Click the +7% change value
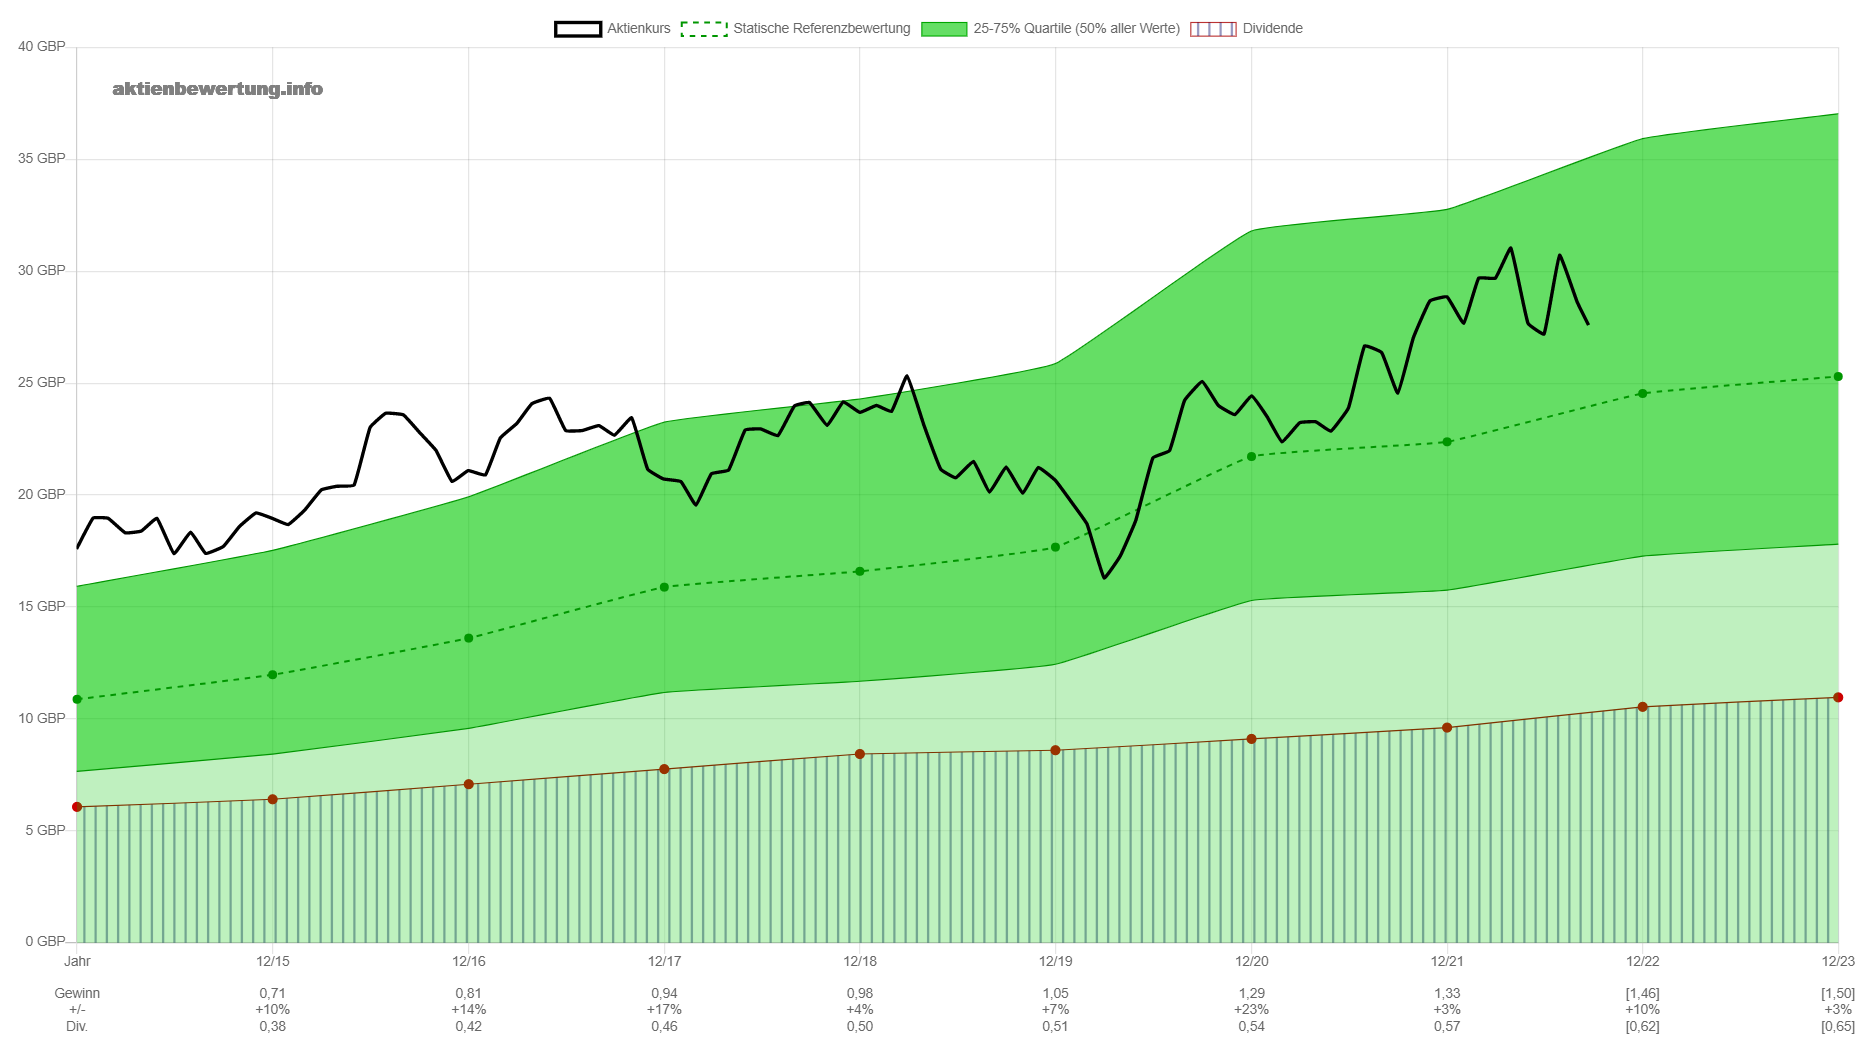 (x=1056, y=1009)
